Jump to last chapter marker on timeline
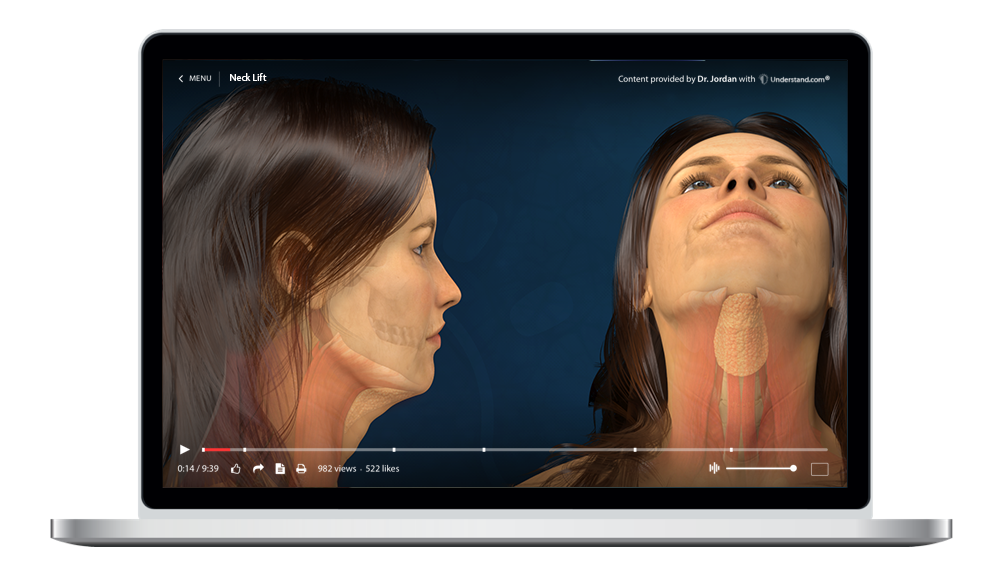The width and height of the screenshot is (1003, 575). click(731, 450)
